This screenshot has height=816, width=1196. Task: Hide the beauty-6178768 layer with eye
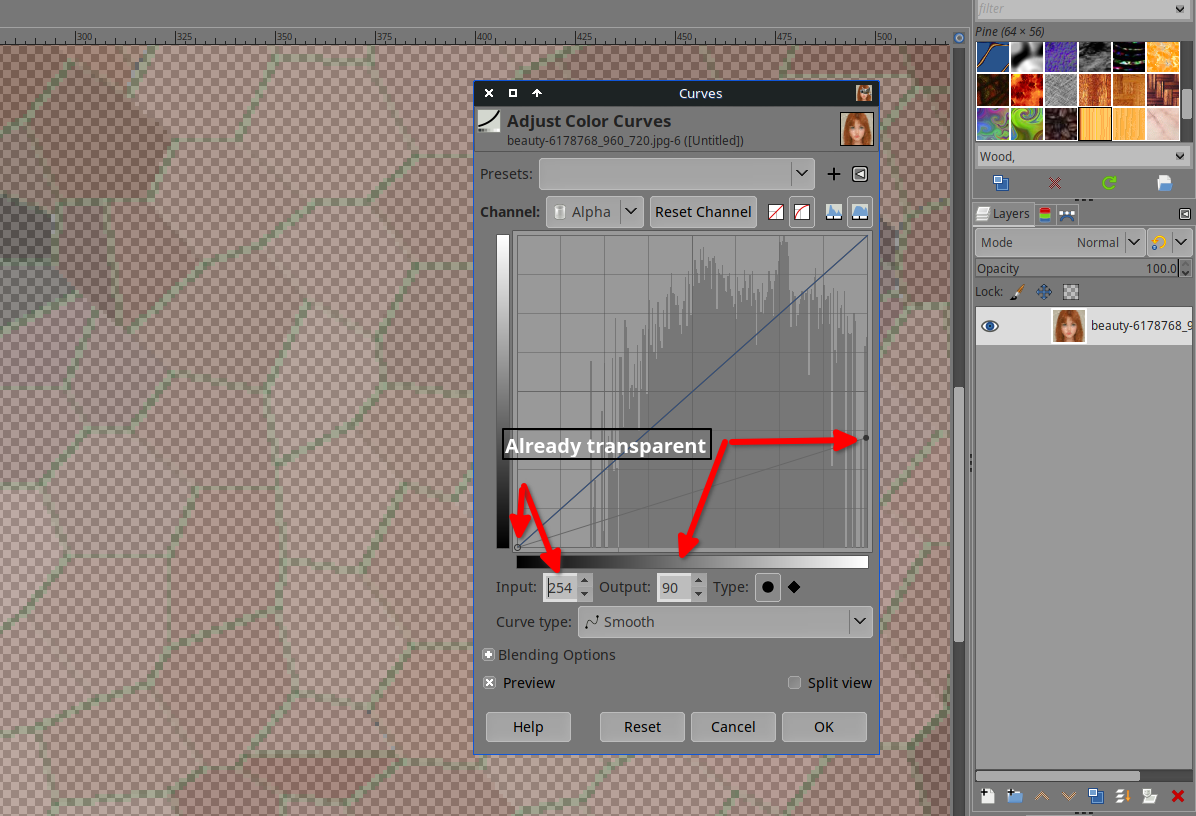pyautogui.click(x=990, y=326)
